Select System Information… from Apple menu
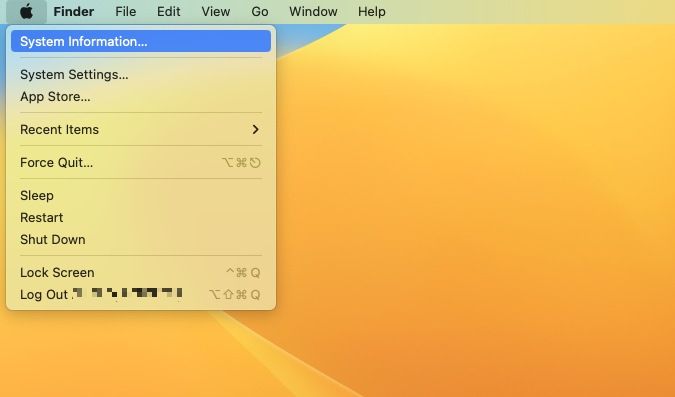The width and height of the screenshot is (675, 397). click(141, 41)
